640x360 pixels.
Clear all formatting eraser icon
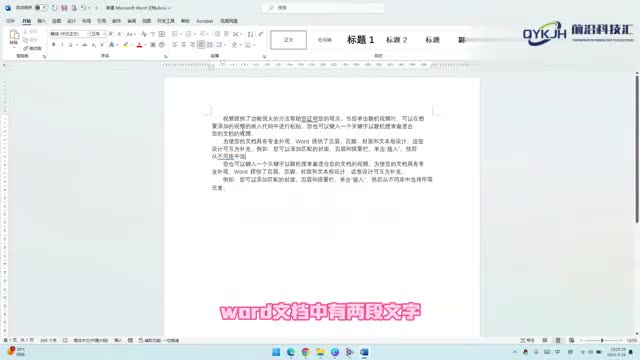(144, 34)
